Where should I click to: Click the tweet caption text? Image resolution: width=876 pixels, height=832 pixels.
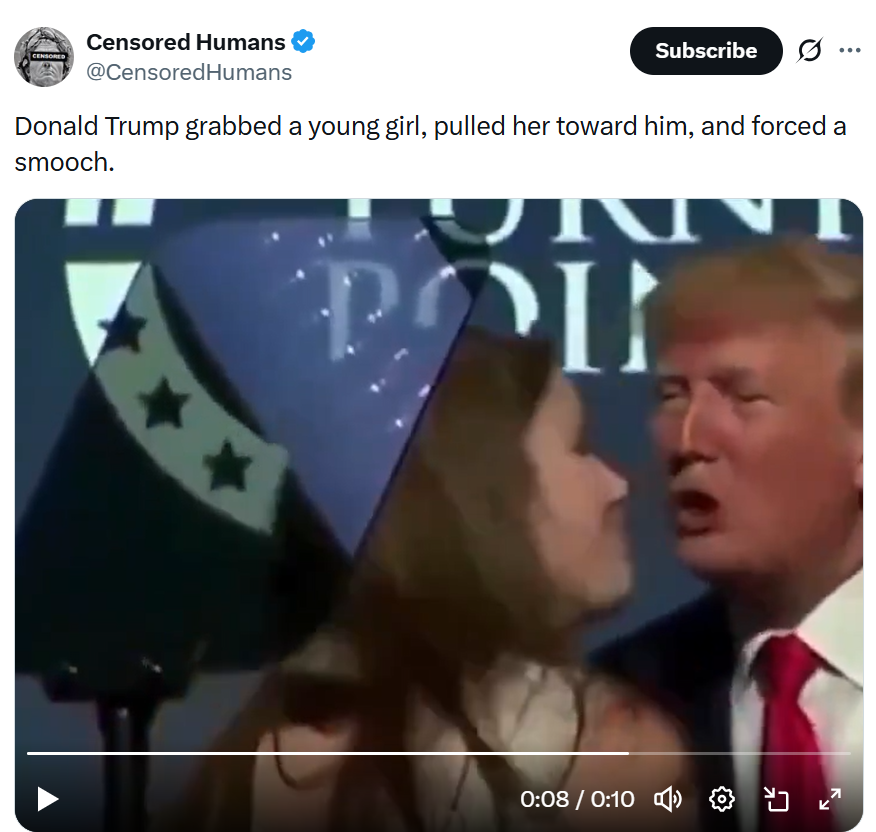coord(430,143)
